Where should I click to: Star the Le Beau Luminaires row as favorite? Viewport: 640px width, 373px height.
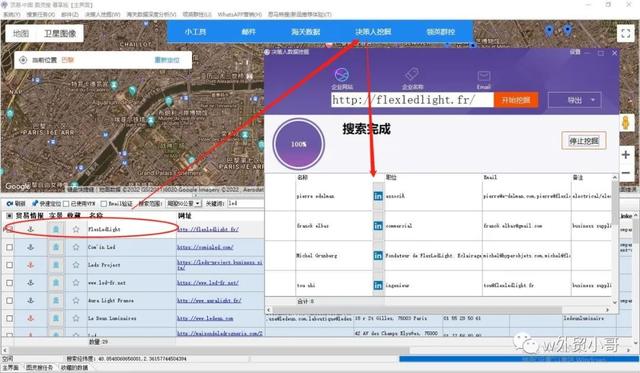[76, 318]
